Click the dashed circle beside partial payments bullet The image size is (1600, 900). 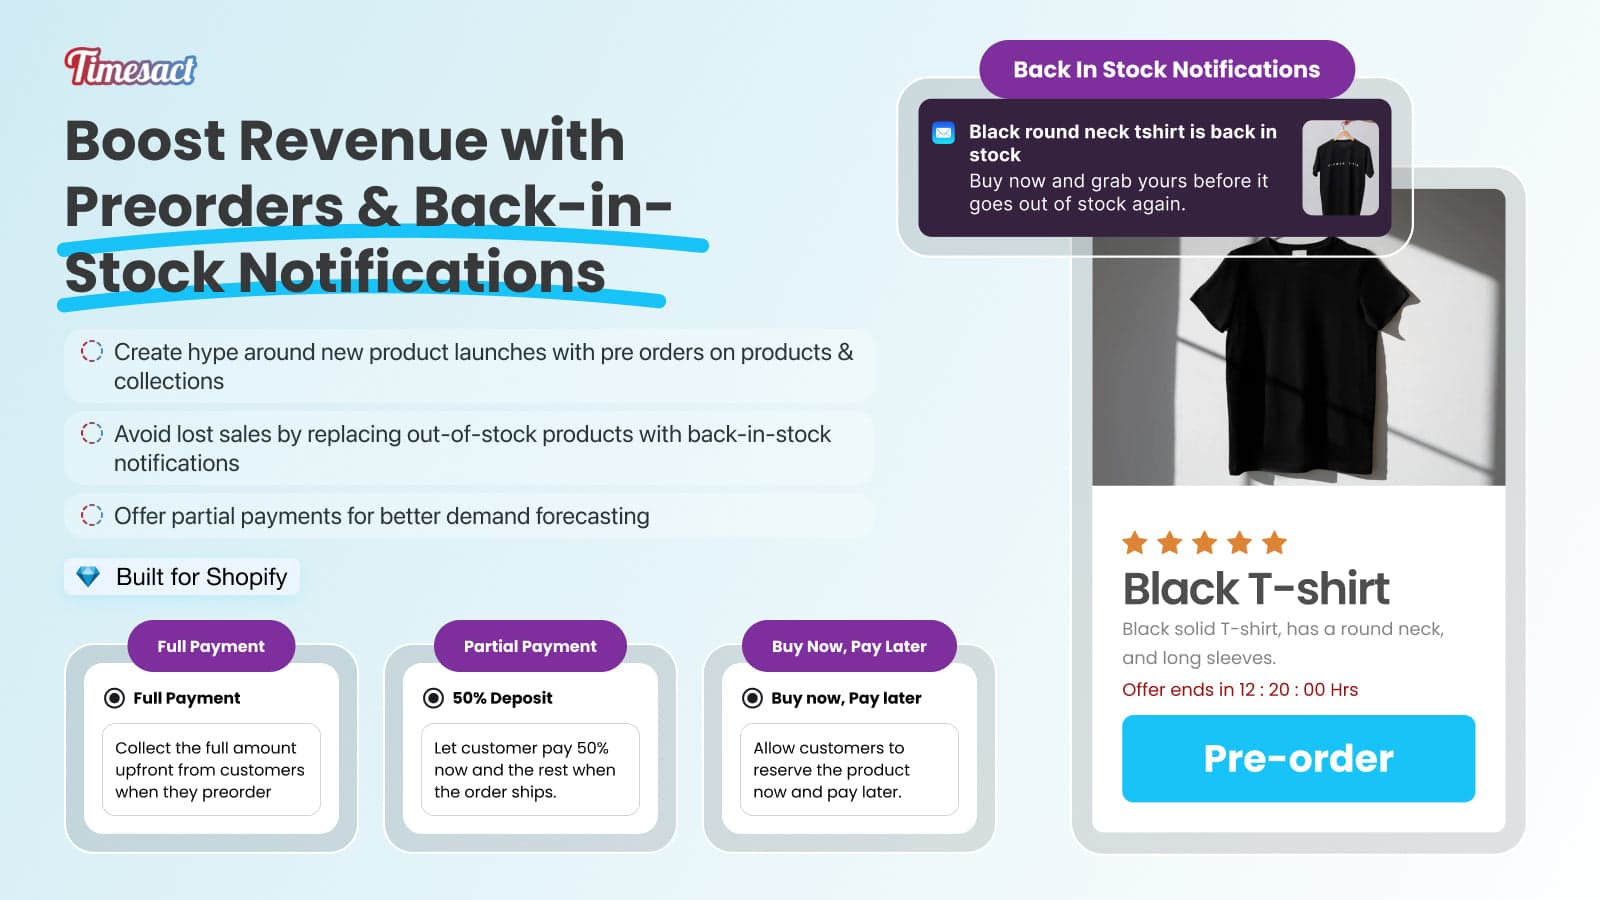(x=92, y=515)
